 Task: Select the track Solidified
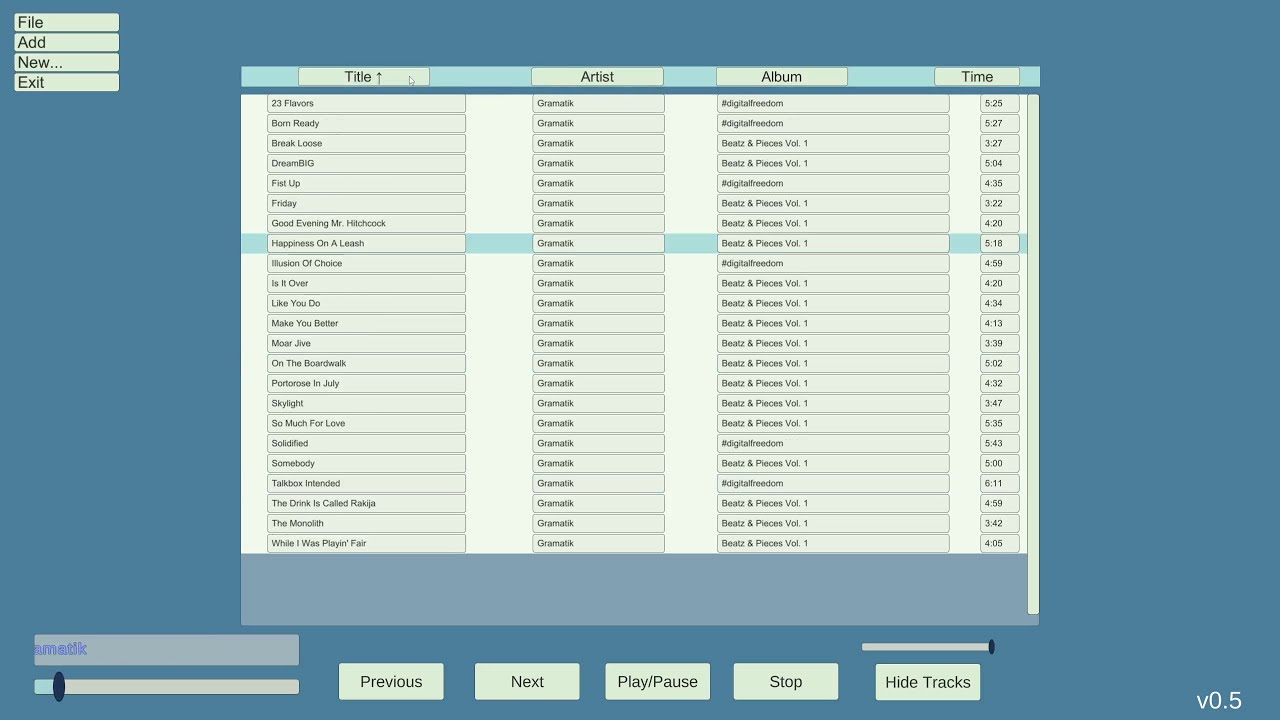(x=366, y=443)
